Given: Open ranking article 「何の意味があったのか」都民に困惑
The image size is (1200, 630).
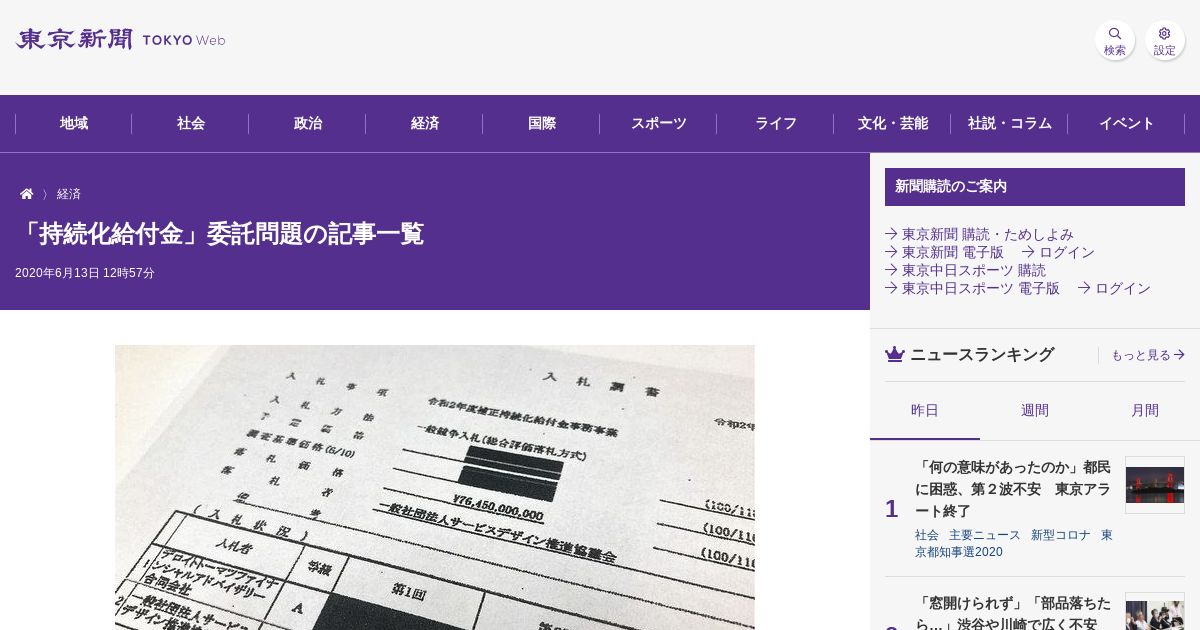Looking at the screenshot, I should (x=1013, y=489).
